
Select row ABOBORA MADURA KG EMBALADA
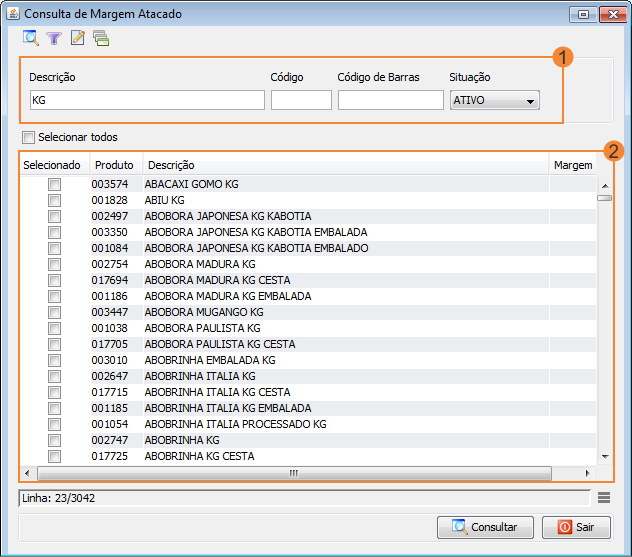pyautogui.click(x=308, y=296)
